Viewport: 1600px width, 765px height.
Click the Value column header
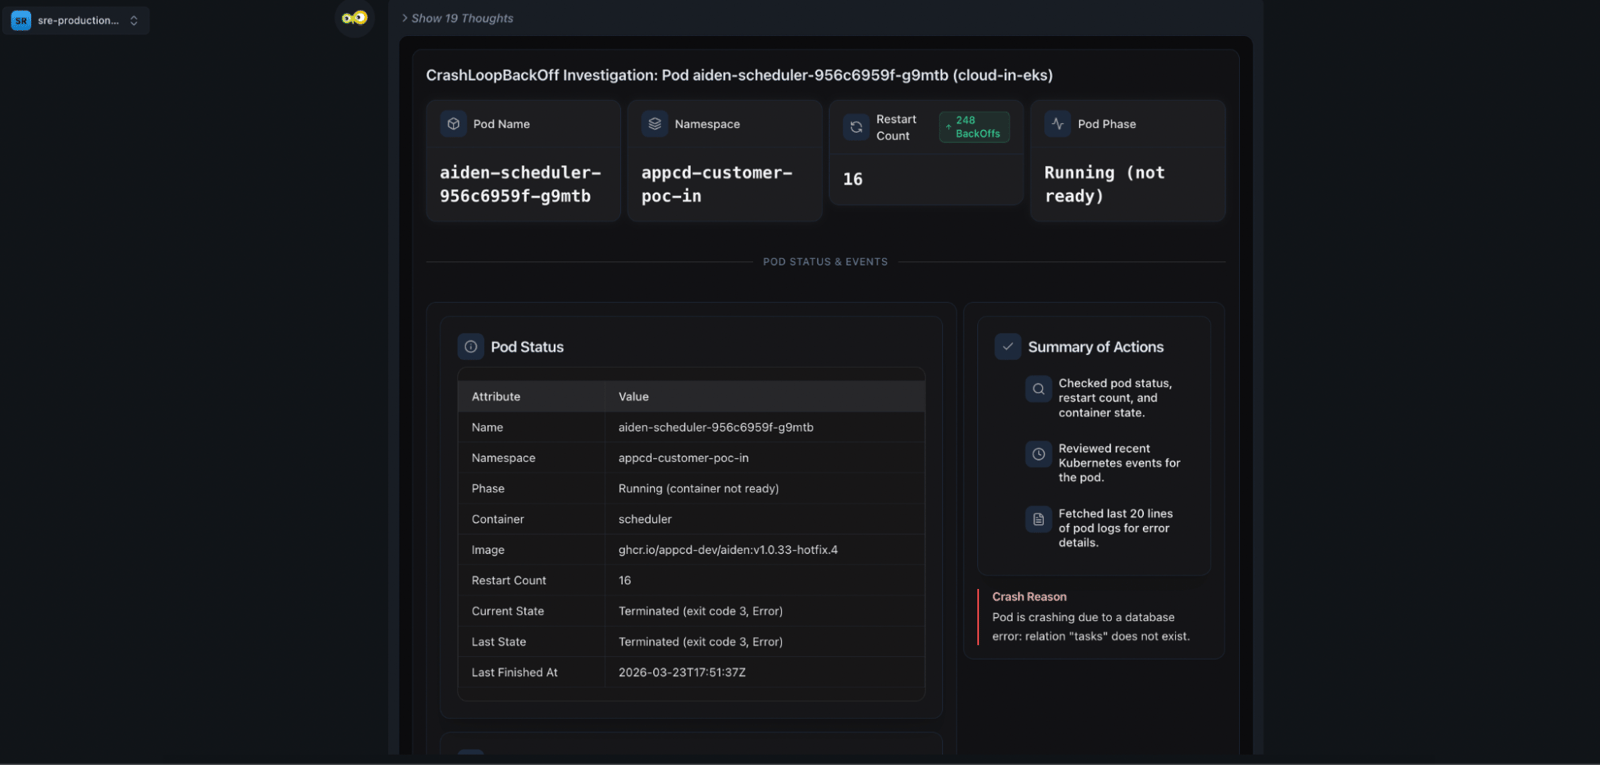click(x=634, y=397)
